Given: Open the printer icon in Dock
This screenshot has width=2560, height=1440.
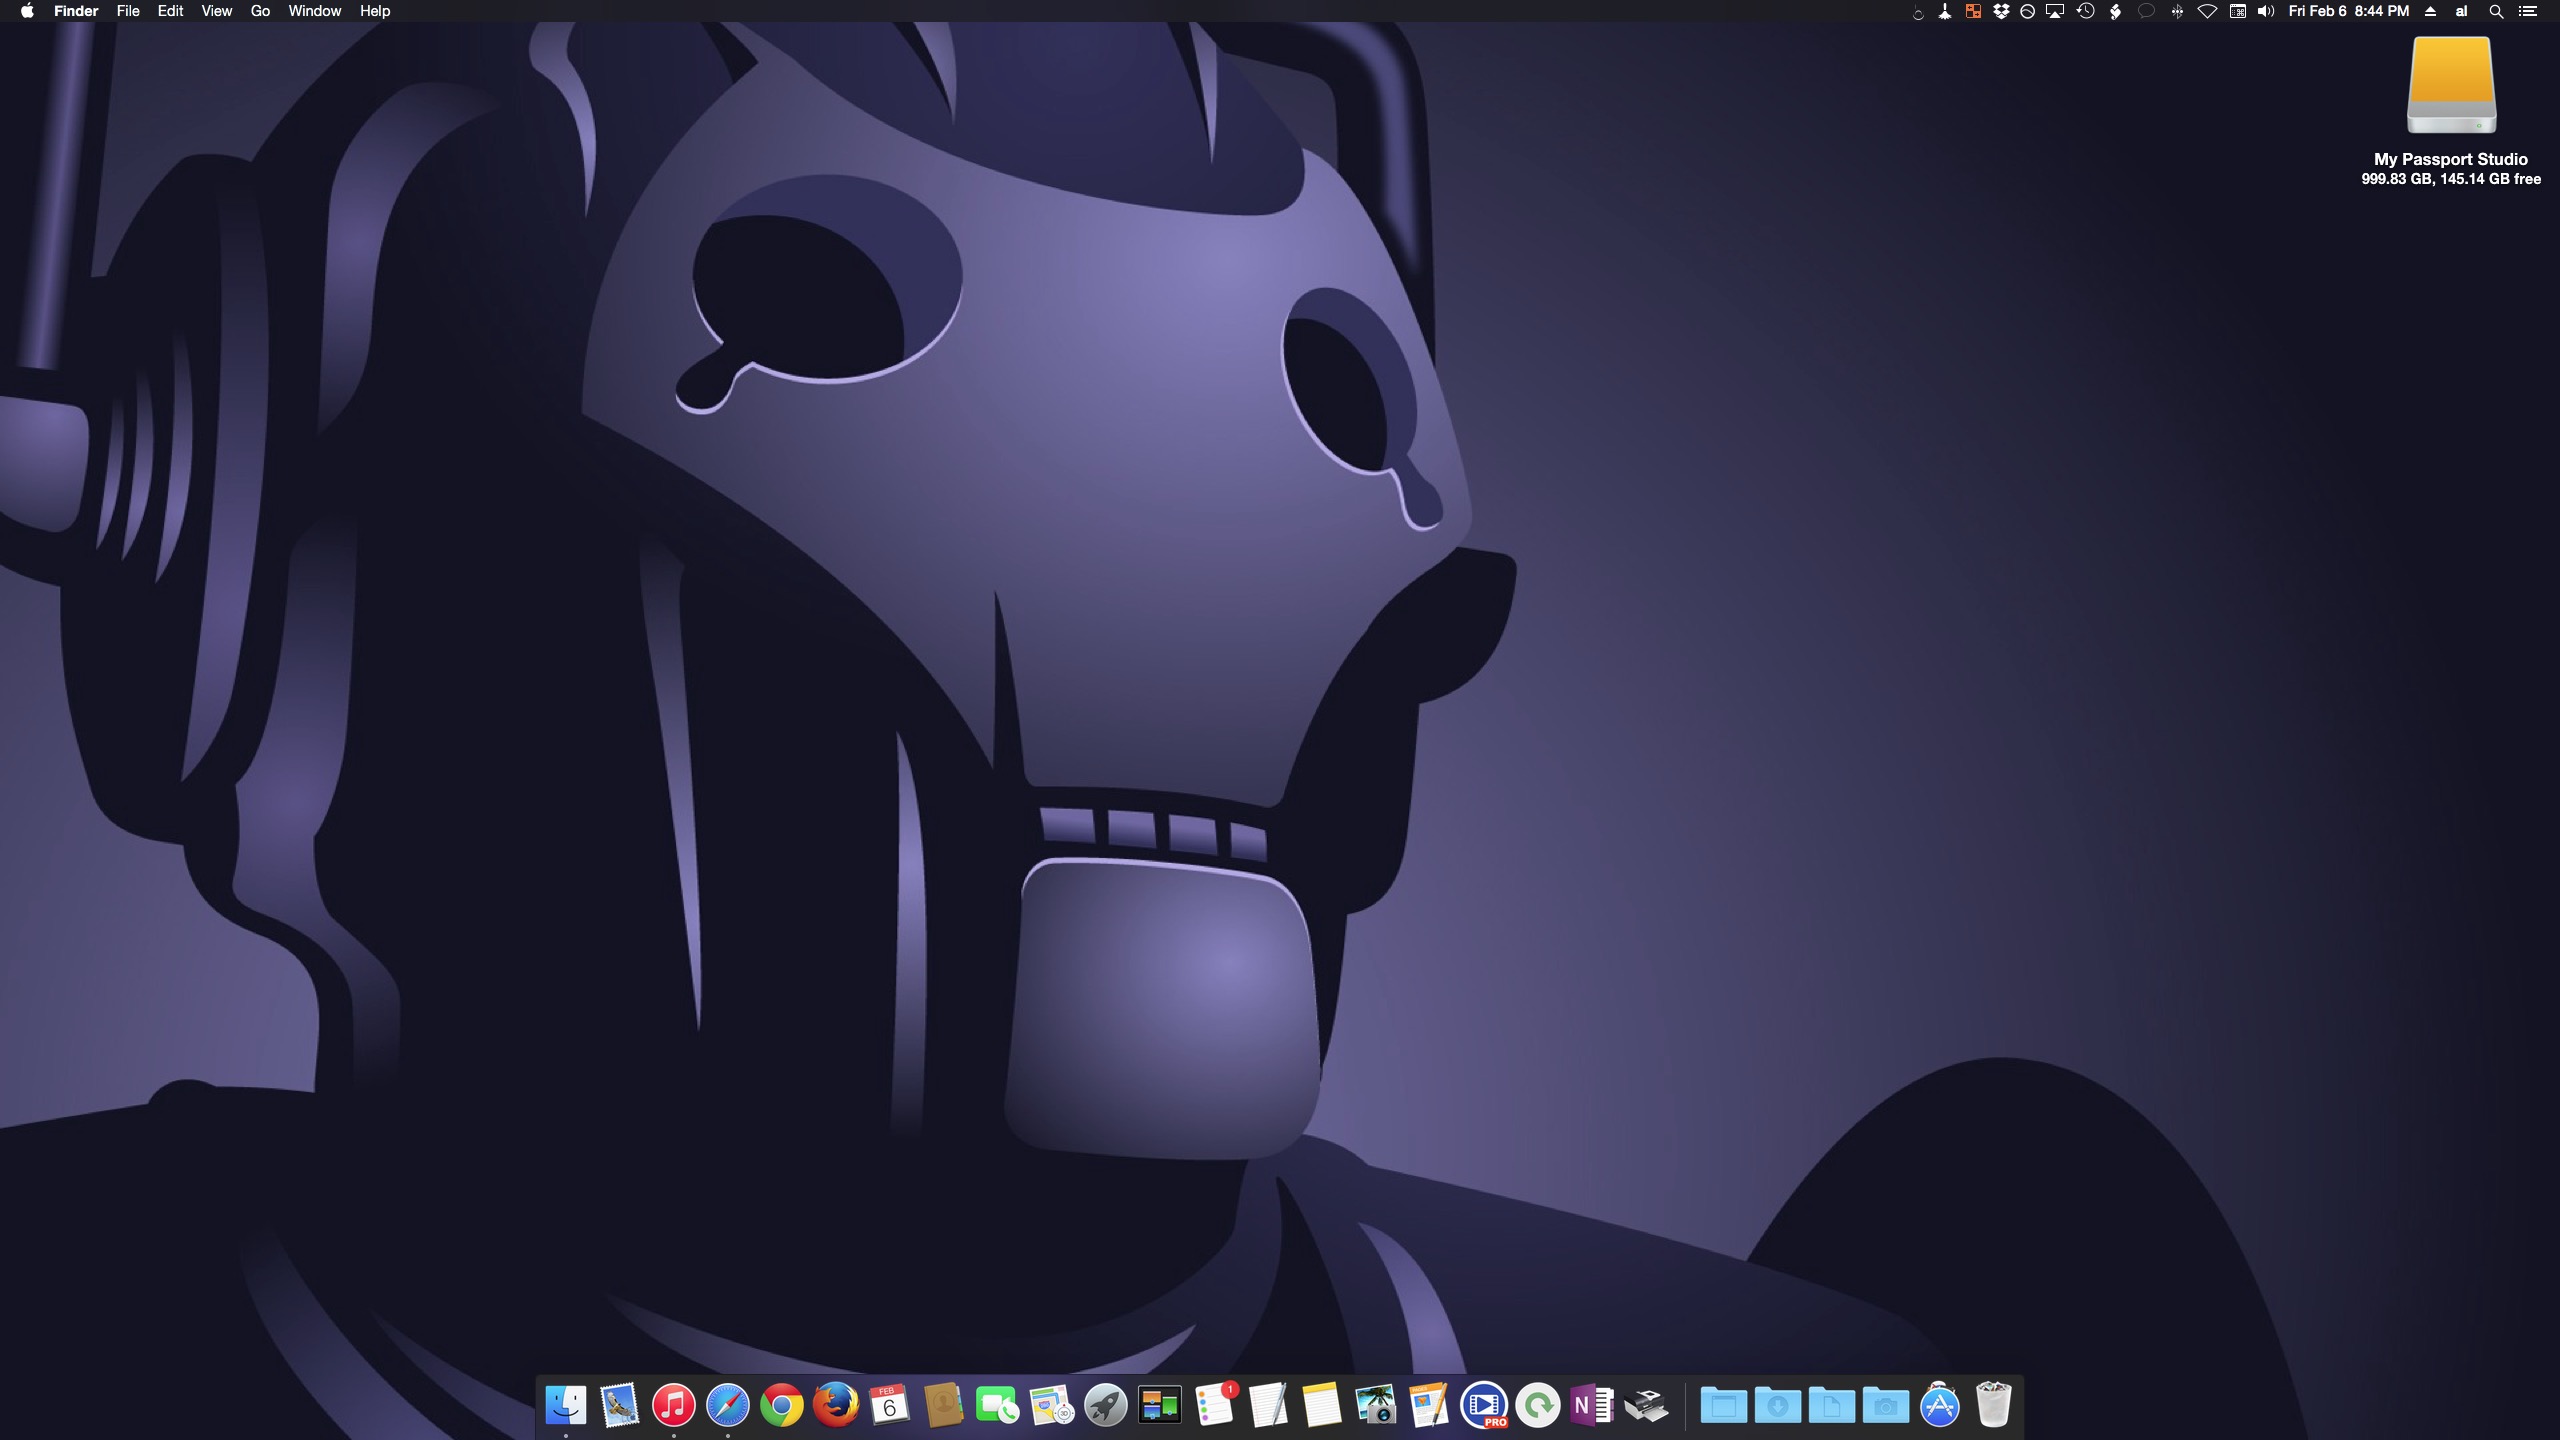Looking at the screenshot, I should 1646,1405.
